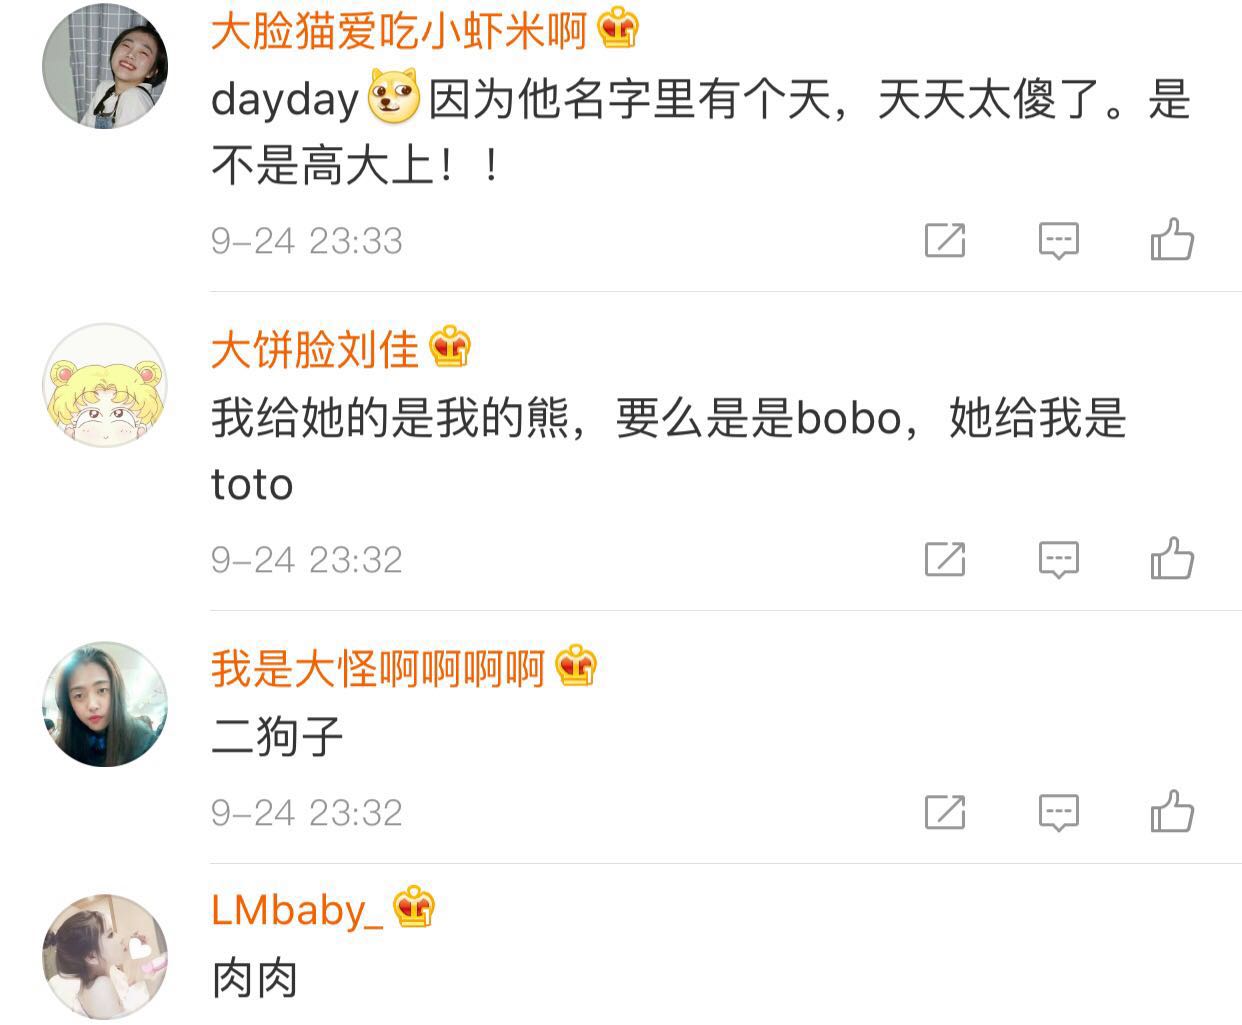Open 大脸猫爱吃小虾米啊's profile from username
The image size is (1242, 1025).
(398, 32)
